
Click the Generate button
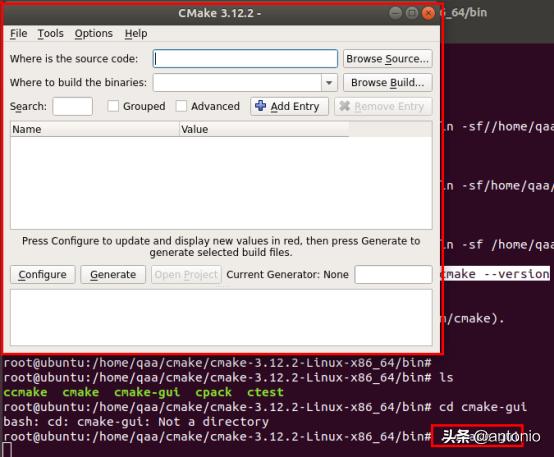[x=113, y=275]
